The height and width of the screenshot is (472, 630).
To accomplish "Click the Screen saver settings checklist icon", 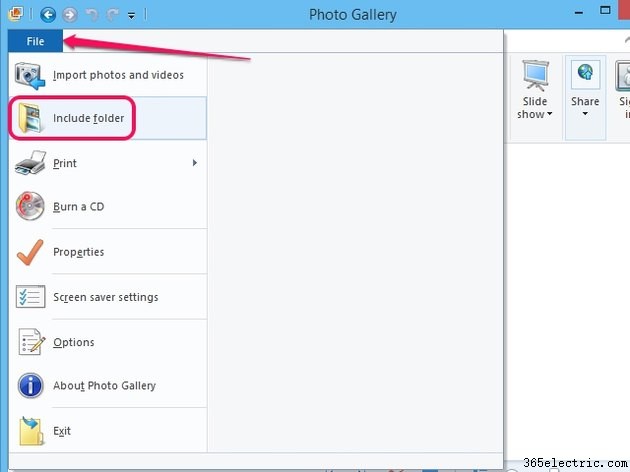I will pos(31,297).
